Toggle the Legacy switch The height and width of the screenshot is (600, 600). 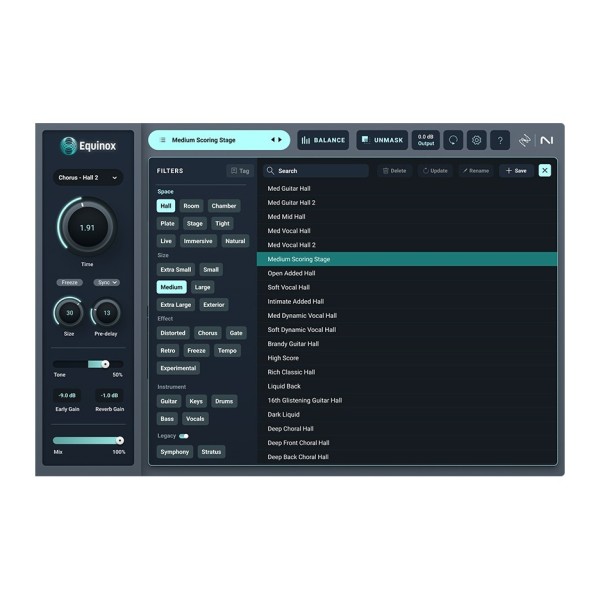coord(184,436)
